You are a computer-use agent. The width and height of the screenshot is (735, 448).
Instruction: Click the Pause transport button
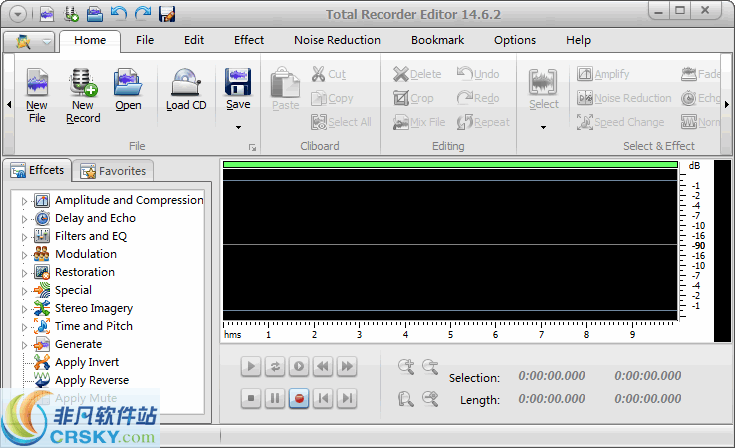(x=275, y=399)
